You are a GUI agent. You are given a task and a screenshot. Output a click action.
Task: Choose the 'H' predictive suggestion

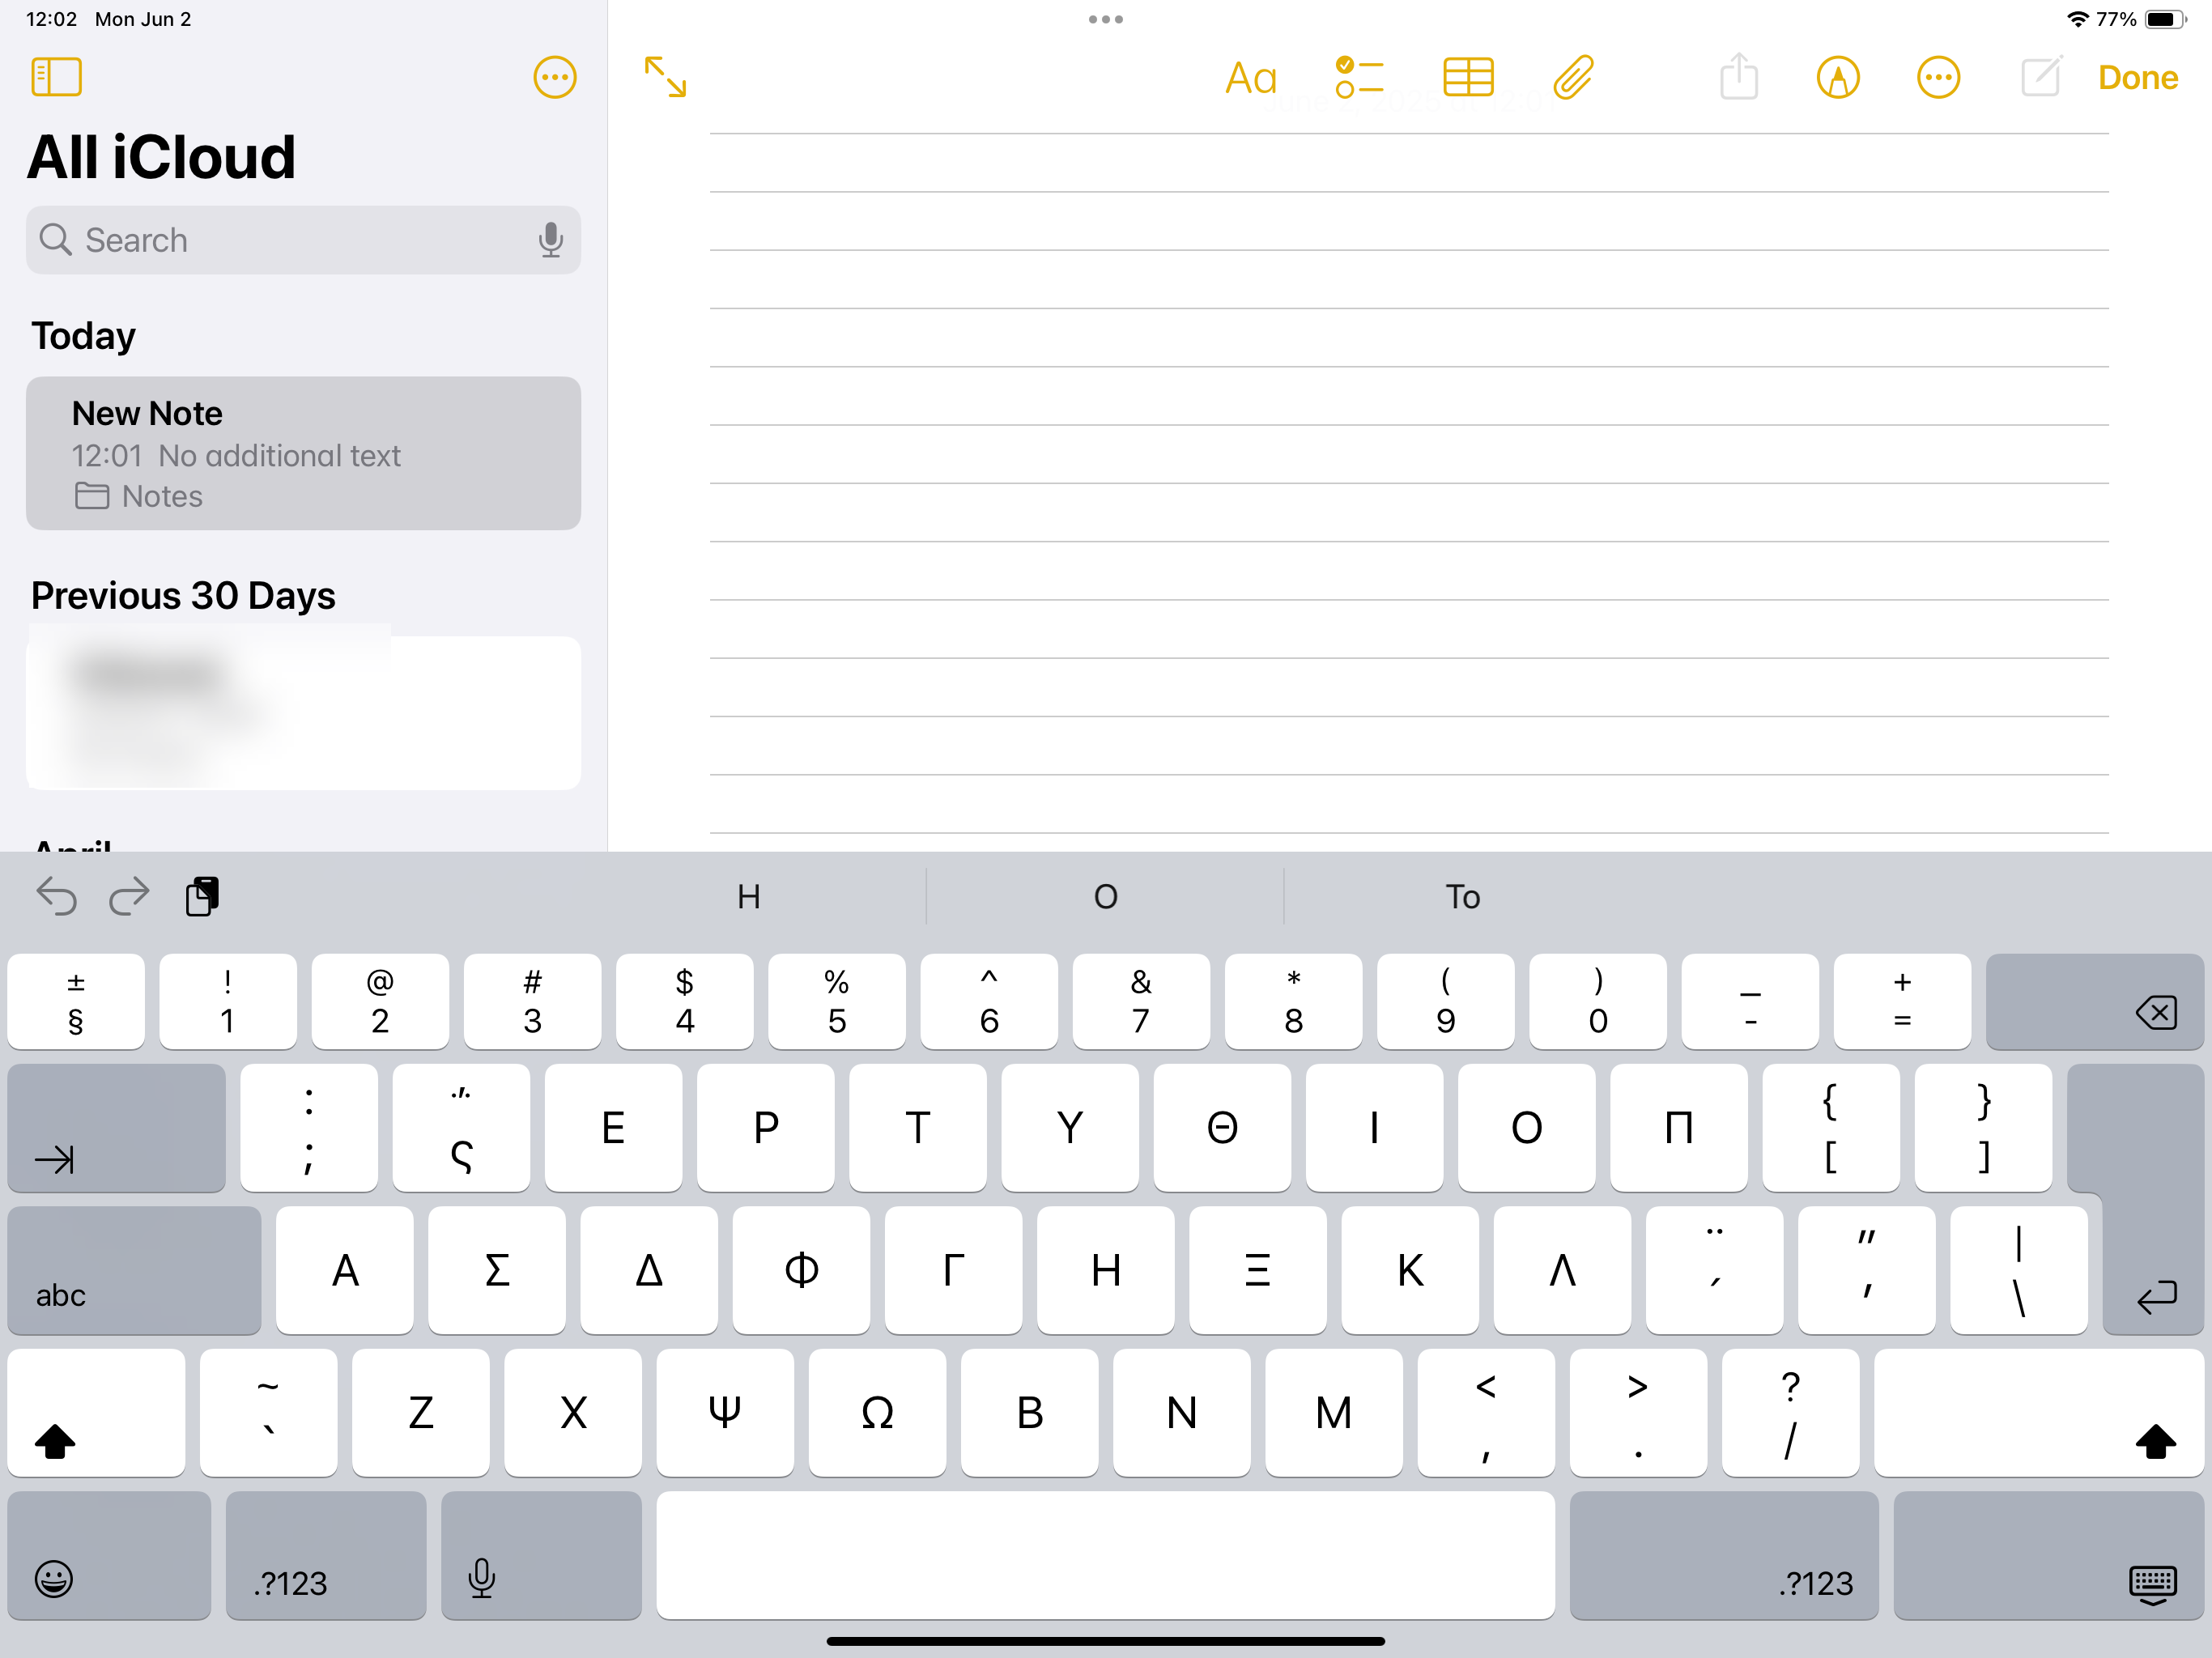click(748, 896)
